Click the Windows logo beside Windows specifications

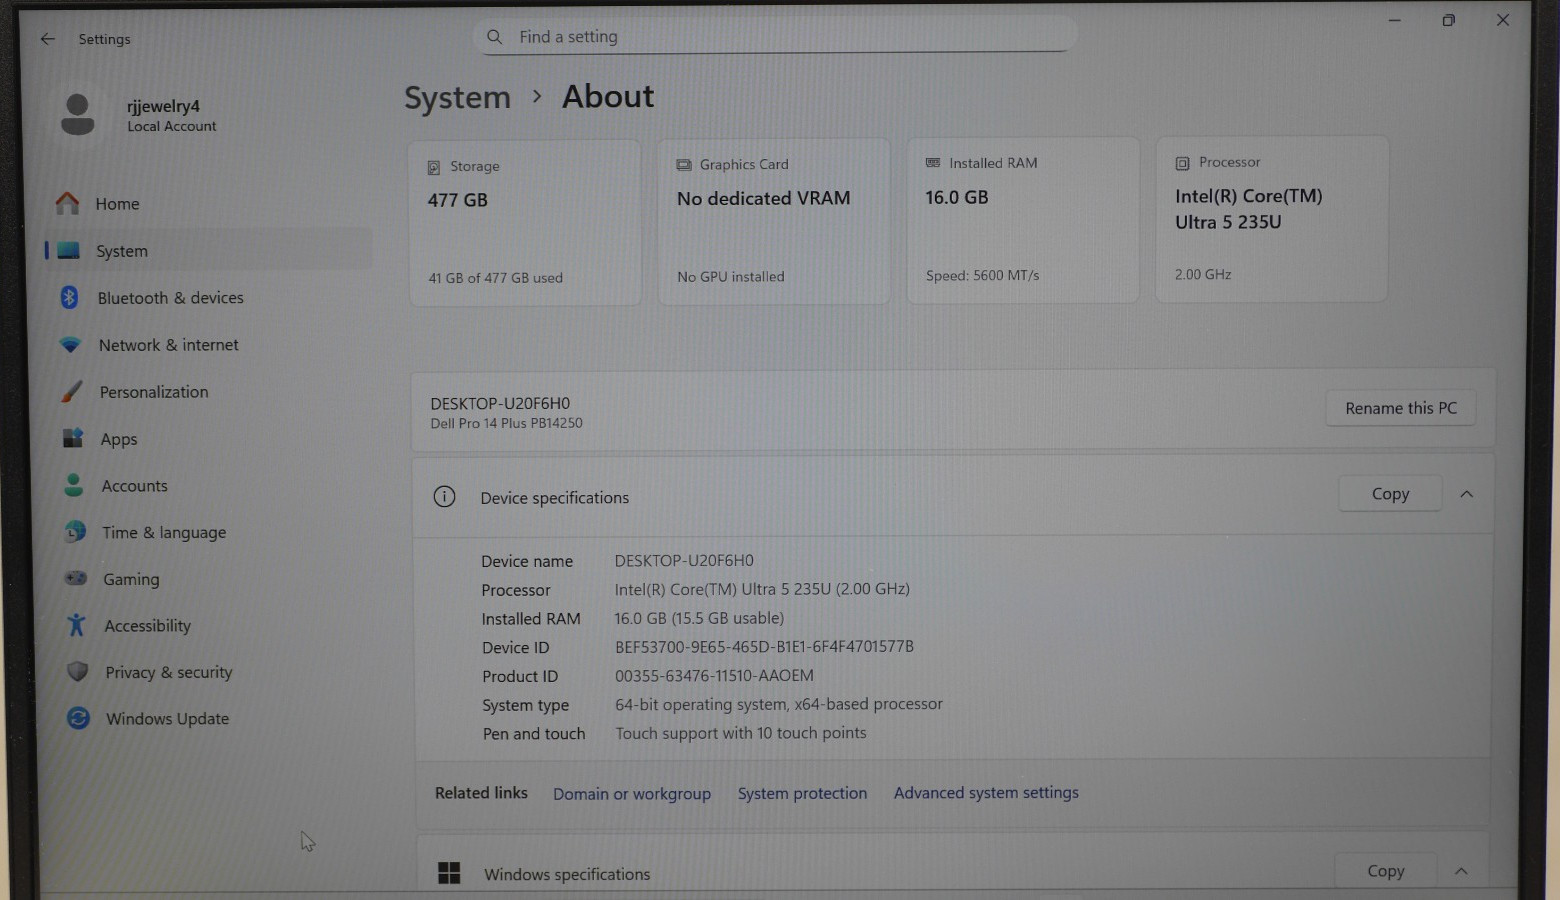[x=449, y=873]
